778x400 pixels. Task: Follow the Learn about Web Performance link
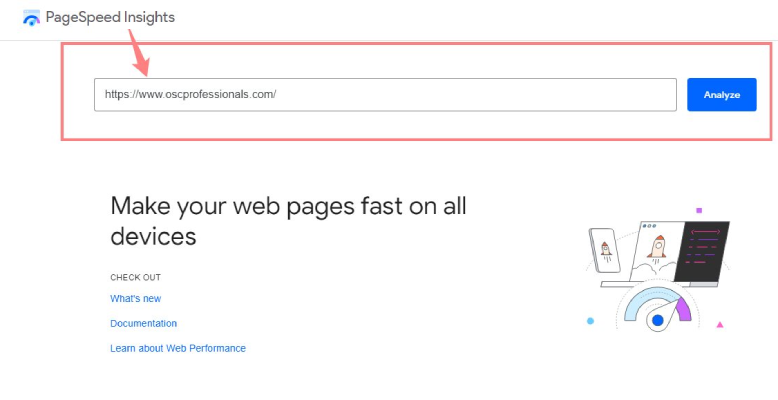[177, 348]
